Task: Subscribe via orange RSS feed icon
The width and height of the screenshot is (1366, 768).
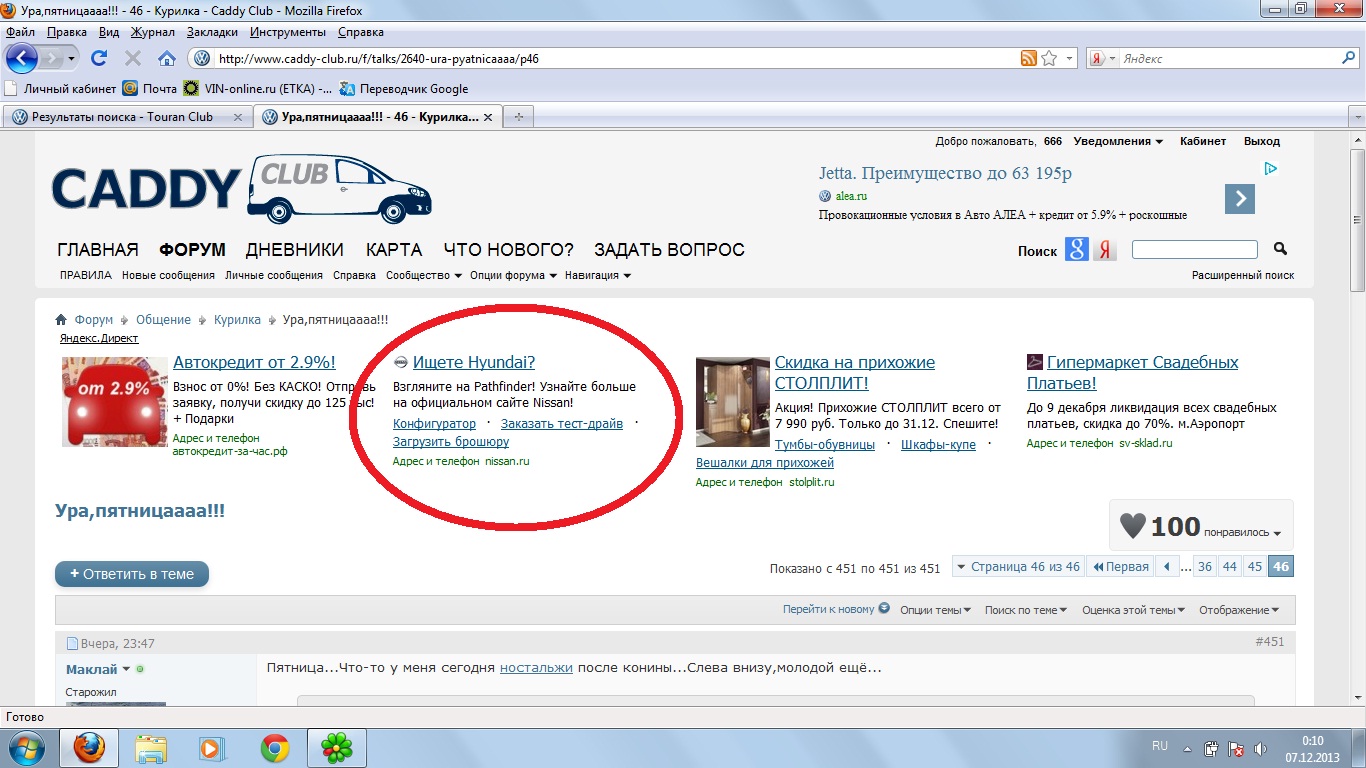Action: pyautogui.click(x=1029, y=58)
